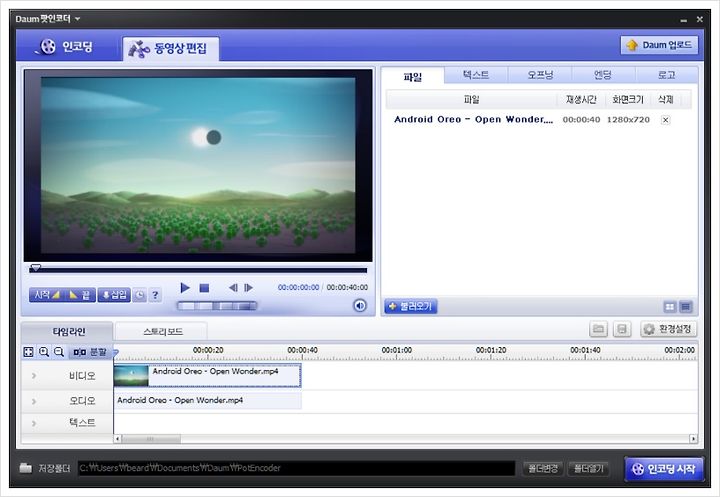720x497 pixels.
Task: Click the timeline fit-to-window icon
Action: (28, 352)
